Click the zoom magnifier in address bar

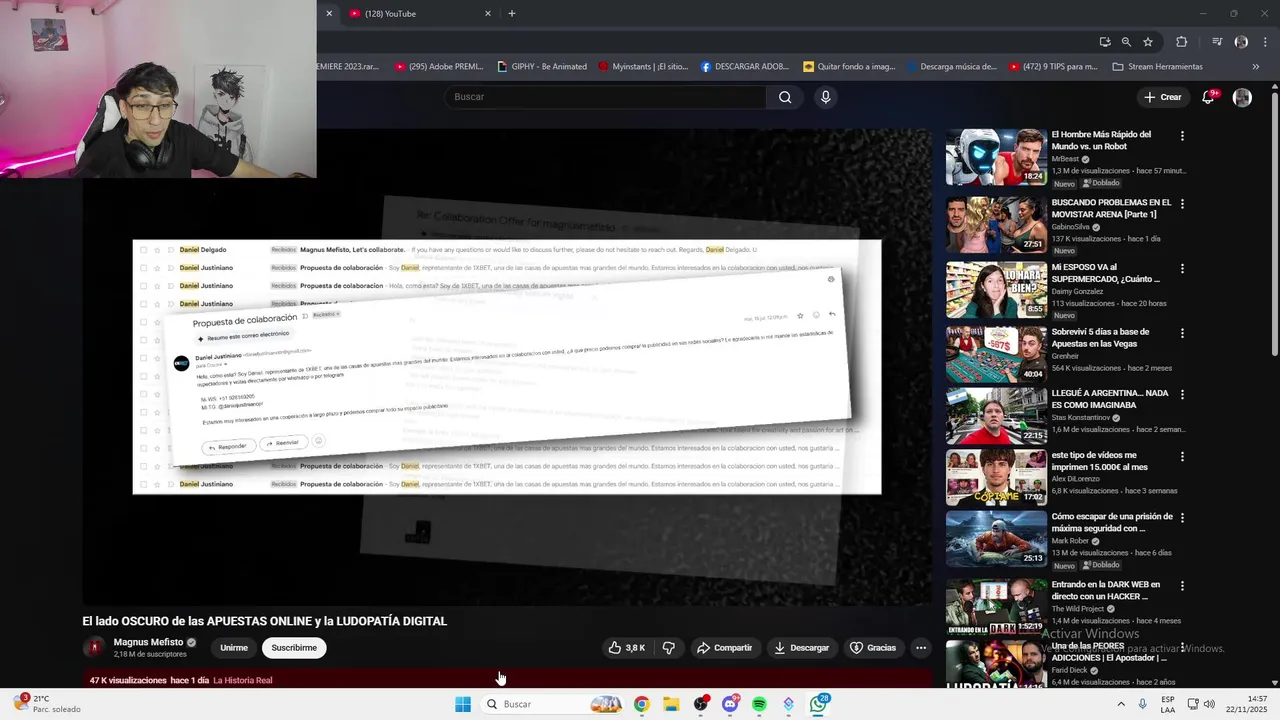tap(1126, 42)
